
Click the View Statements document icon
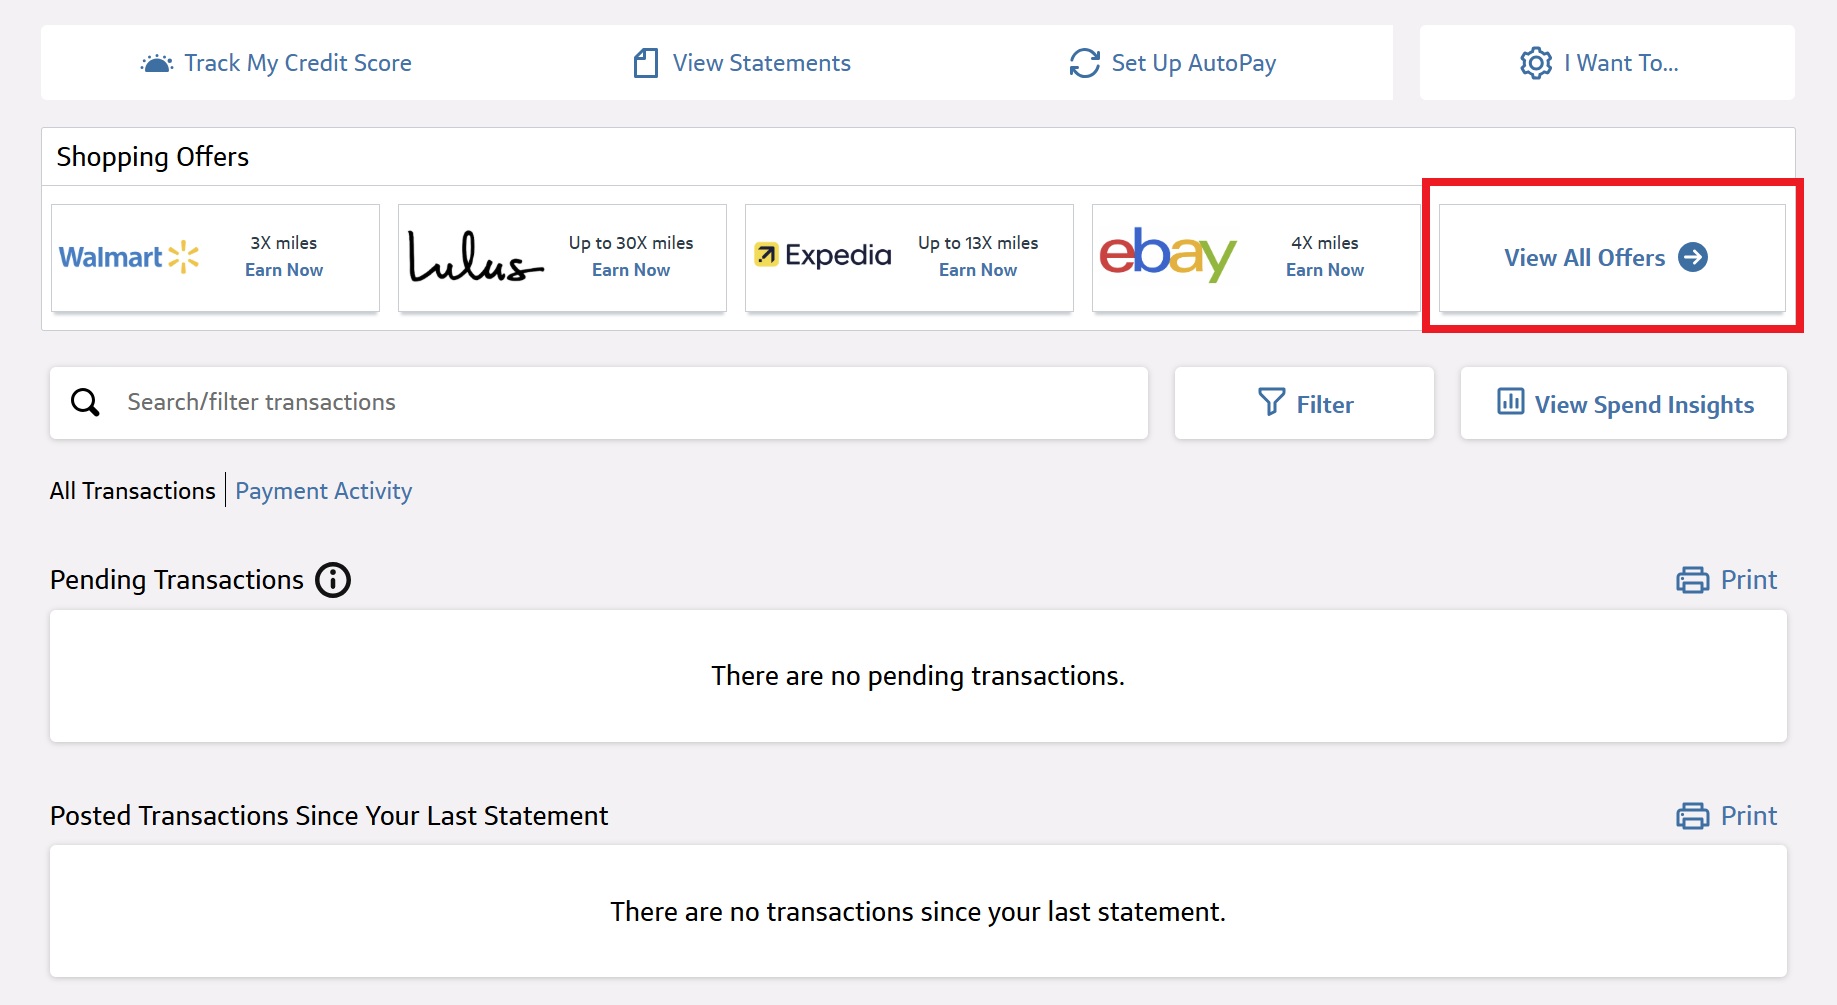[646, 63]
